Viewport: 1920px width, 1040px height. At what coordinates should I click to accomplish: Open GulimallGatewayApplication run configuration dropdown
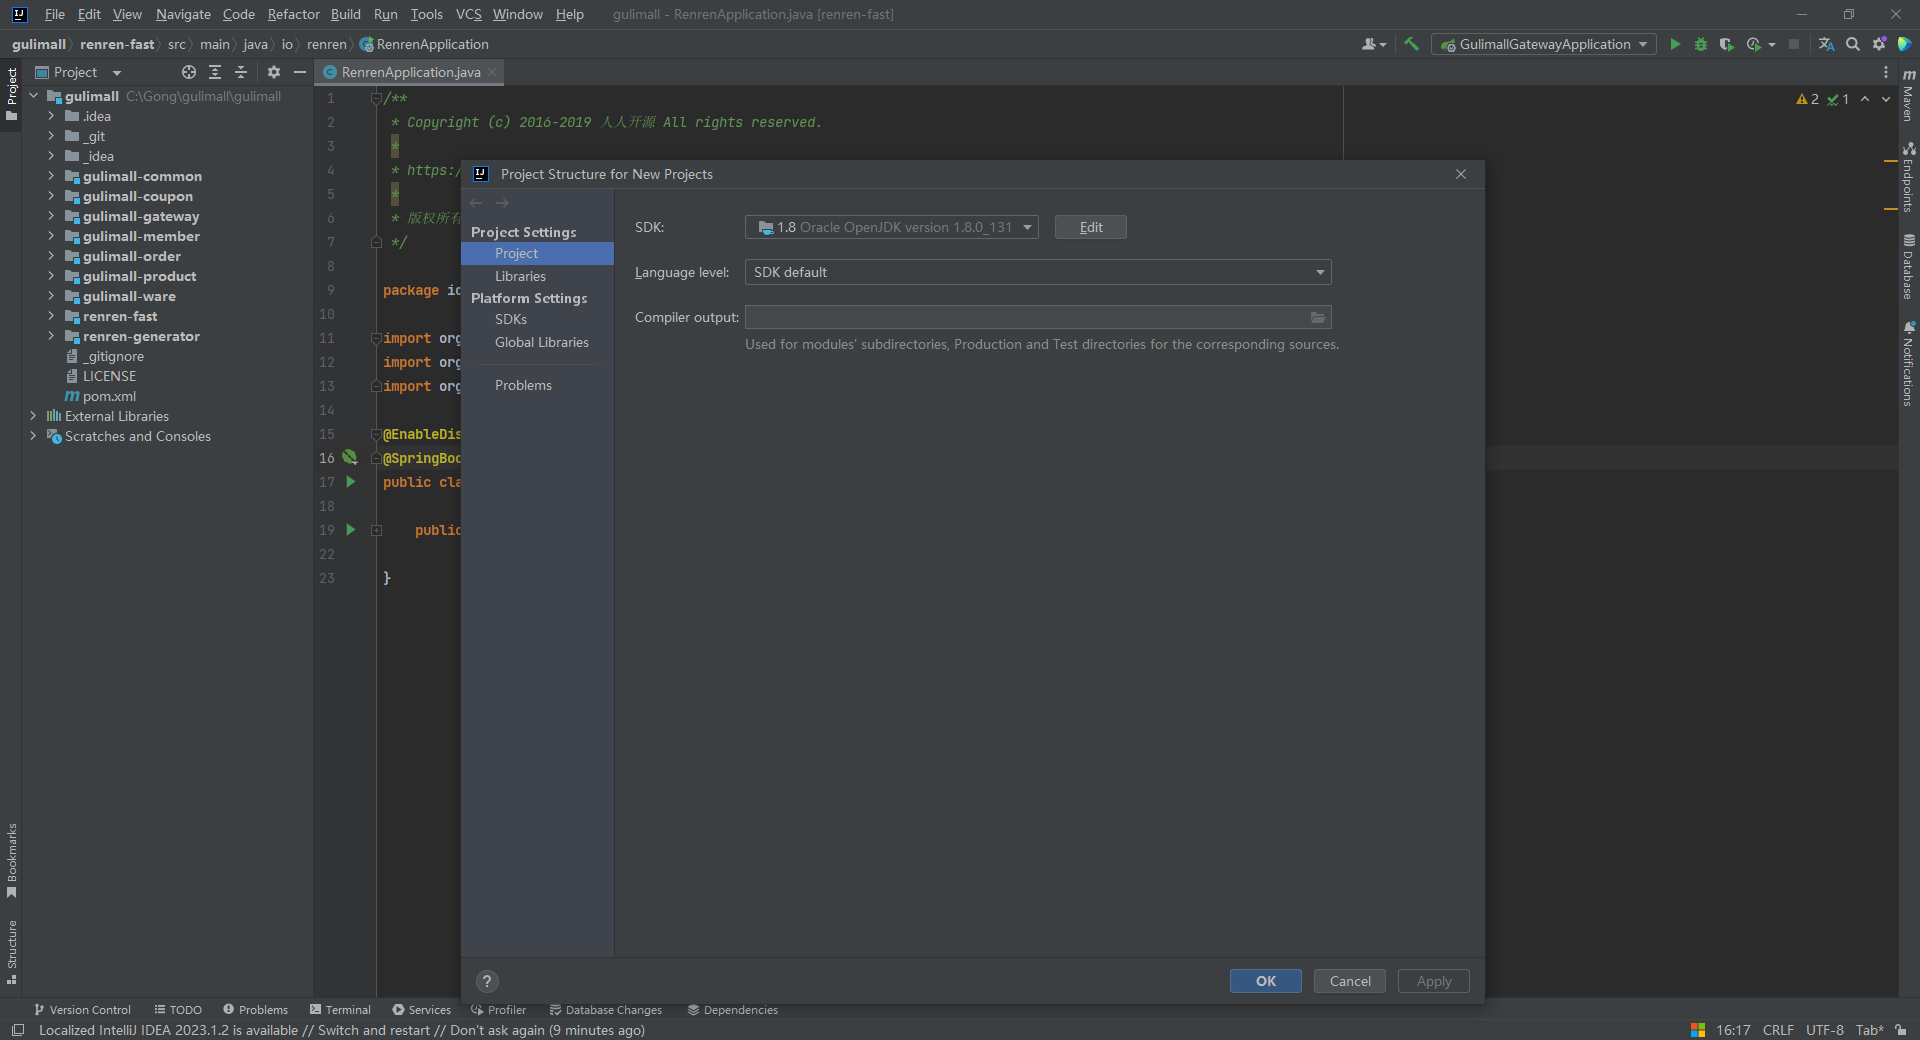(1543, 44)
